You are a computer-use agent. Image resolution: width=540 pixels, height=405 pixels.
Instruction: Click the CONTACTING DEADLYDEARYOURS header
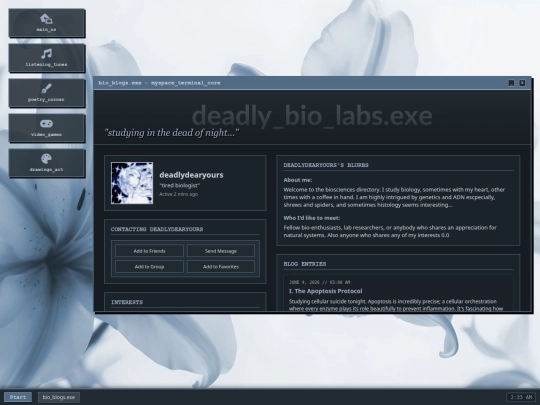coord(157,229)
